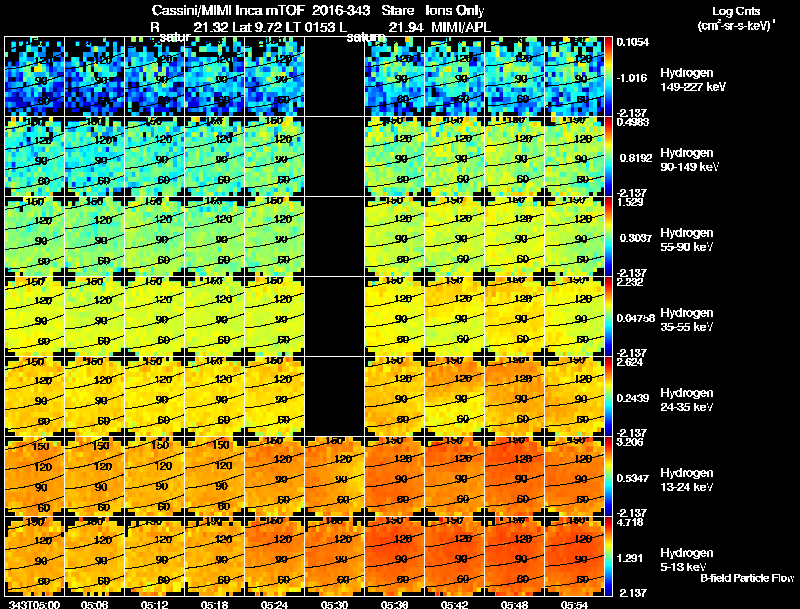Screen dimensions: 800x609
Task: Click the '05:48' time axis label
Action: click(x=514, y=604)
